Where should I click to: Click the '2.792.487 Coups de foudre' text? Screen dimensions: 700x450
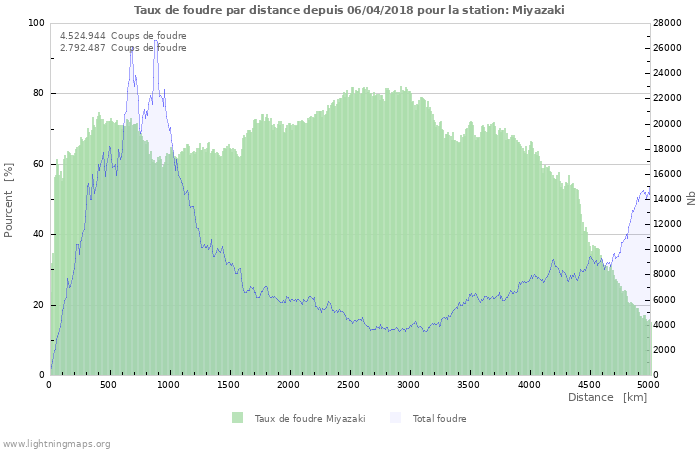[123, 48]
